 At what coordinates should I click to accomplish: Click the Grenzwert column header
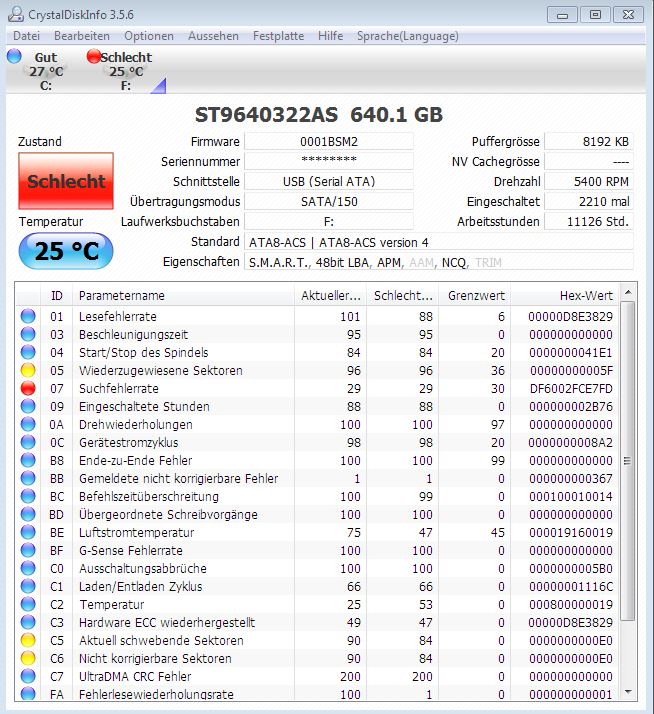[x=475, y=296]
